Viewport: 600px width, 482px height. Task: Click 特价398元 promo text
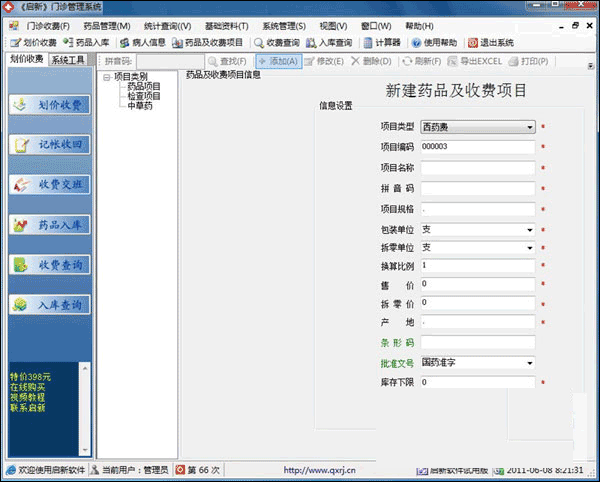[x=30, y=377]
